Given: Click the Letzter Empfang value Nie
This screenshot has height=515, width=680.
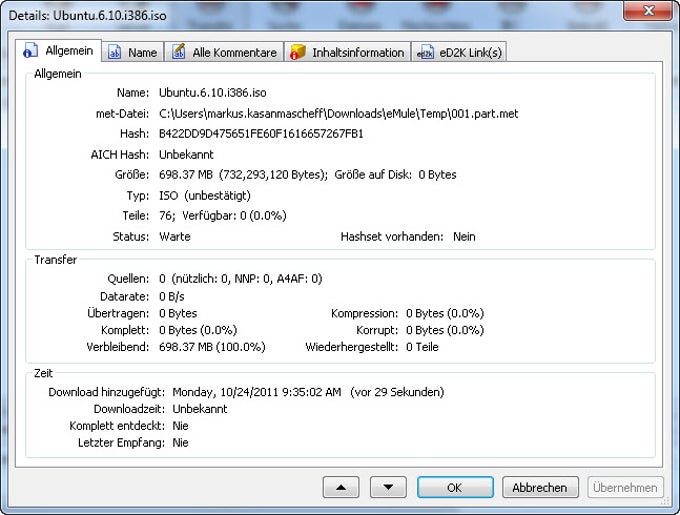Looking at the screenshot, I should coord(180,443).
